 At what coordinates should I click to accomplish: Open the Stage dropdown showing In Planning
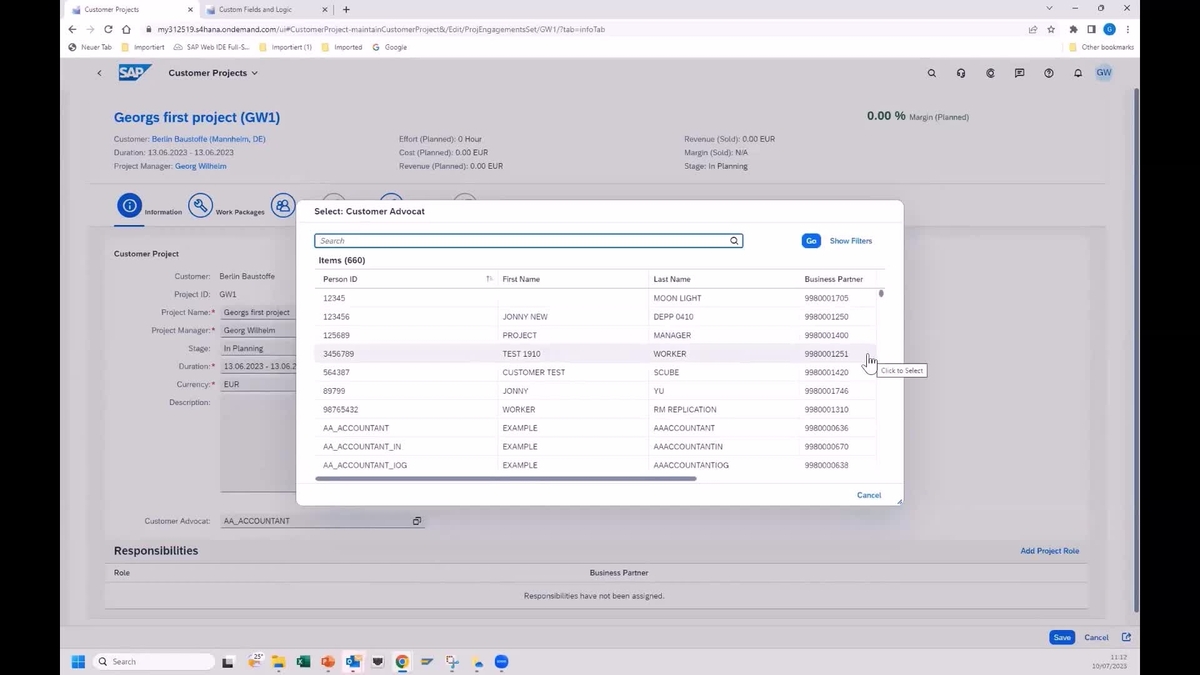[x=243, y=348]
